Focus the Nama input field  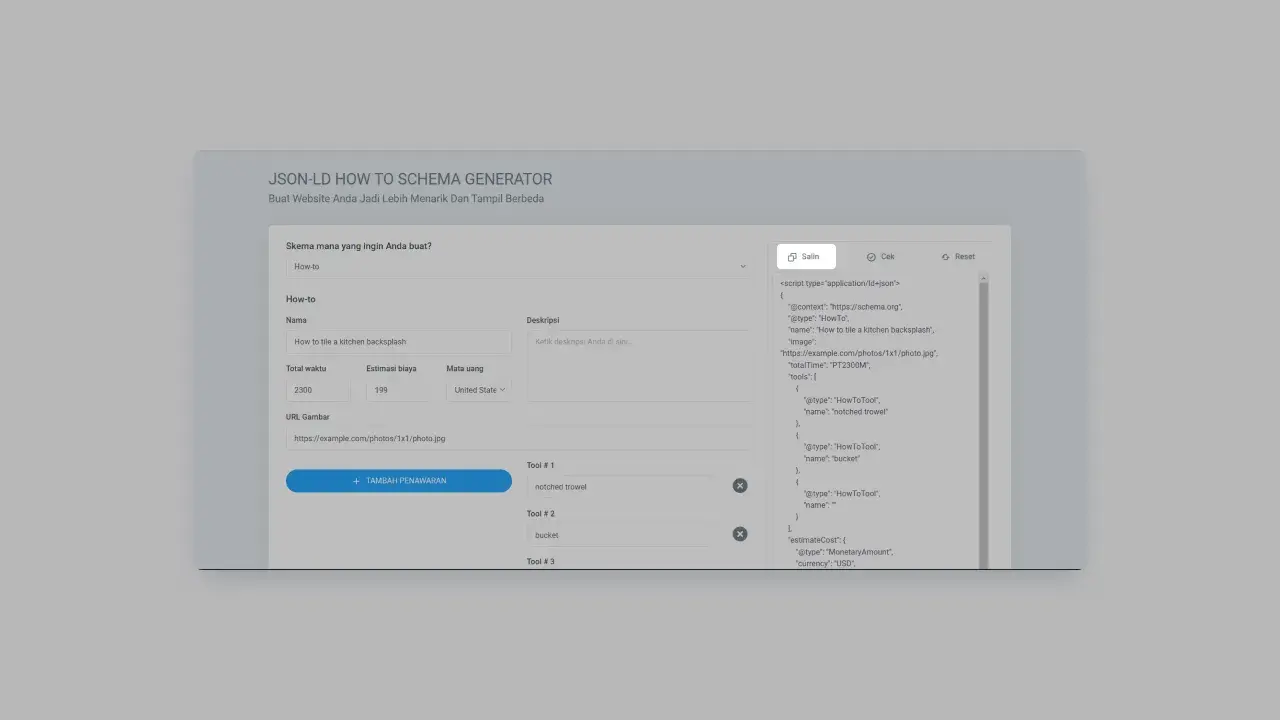tap(398, 342)
